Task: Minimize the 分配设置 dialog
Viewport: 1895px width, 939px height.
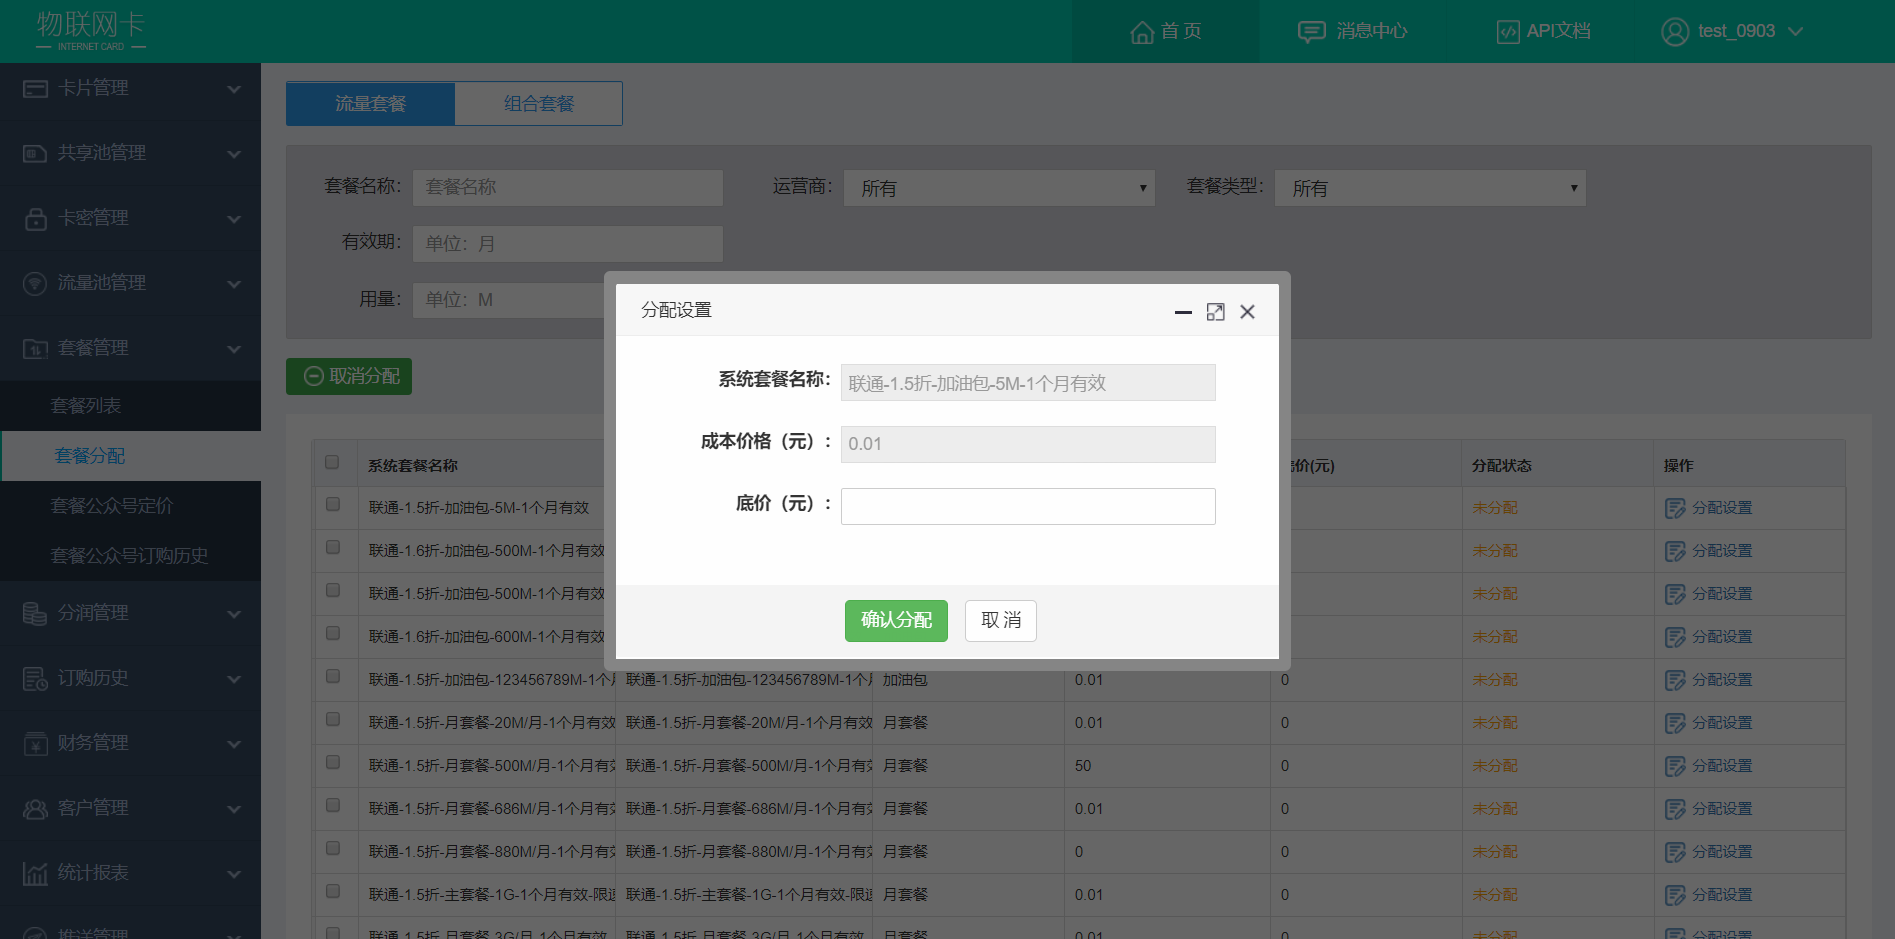Action: point(1183,312)
